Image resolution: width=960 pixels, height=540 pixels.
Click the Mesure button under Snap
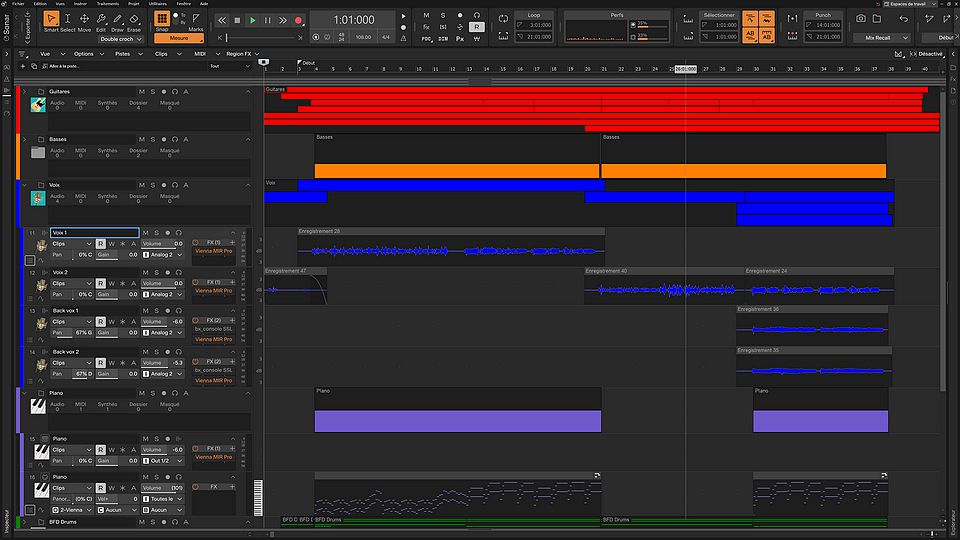pyautogui.click(x=178, y=38)
